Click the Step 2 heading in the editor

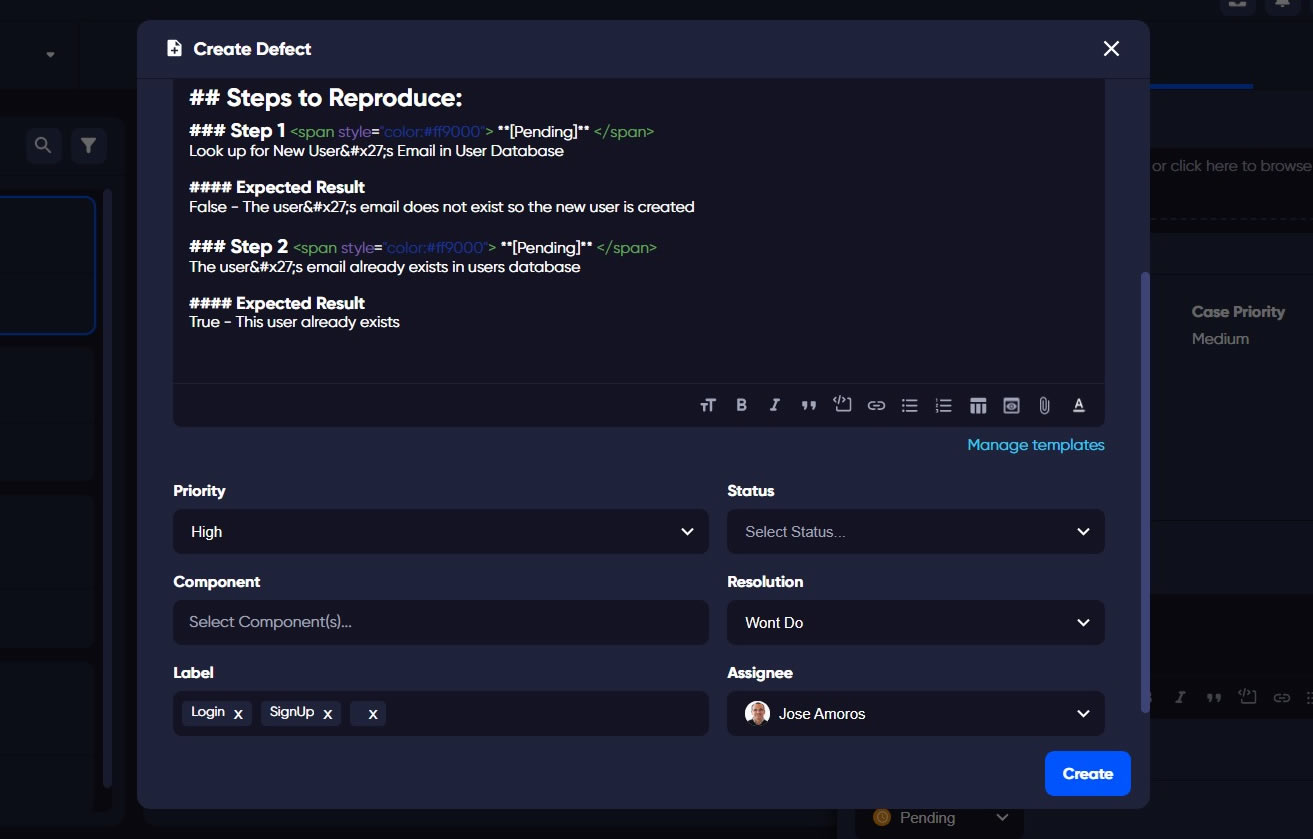[238, 246]
